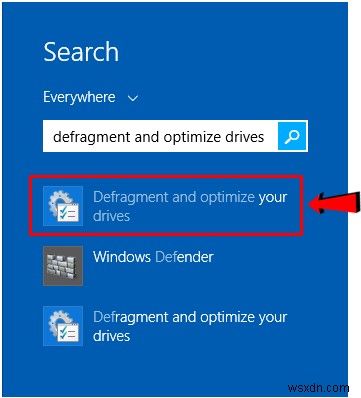Open the last 'Defragment and optimize your drives' text
Screen dimensions: 361x398
coord(190,326)
